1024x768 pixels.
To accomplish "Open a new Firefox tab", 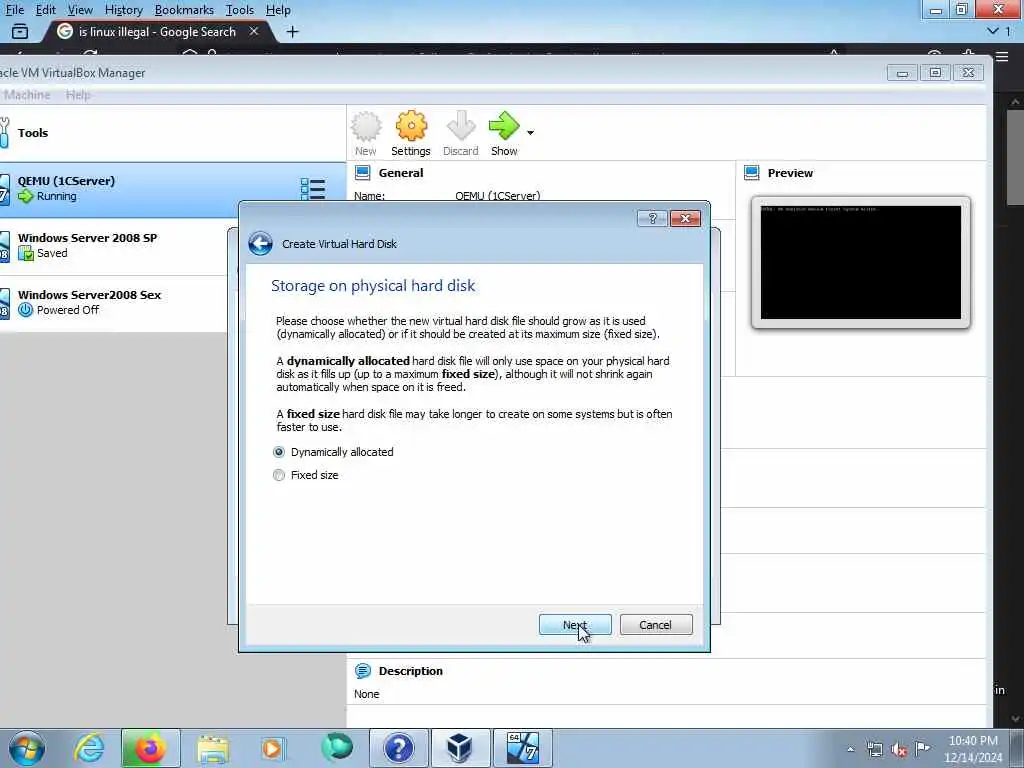I will click(x=293, y=31).
